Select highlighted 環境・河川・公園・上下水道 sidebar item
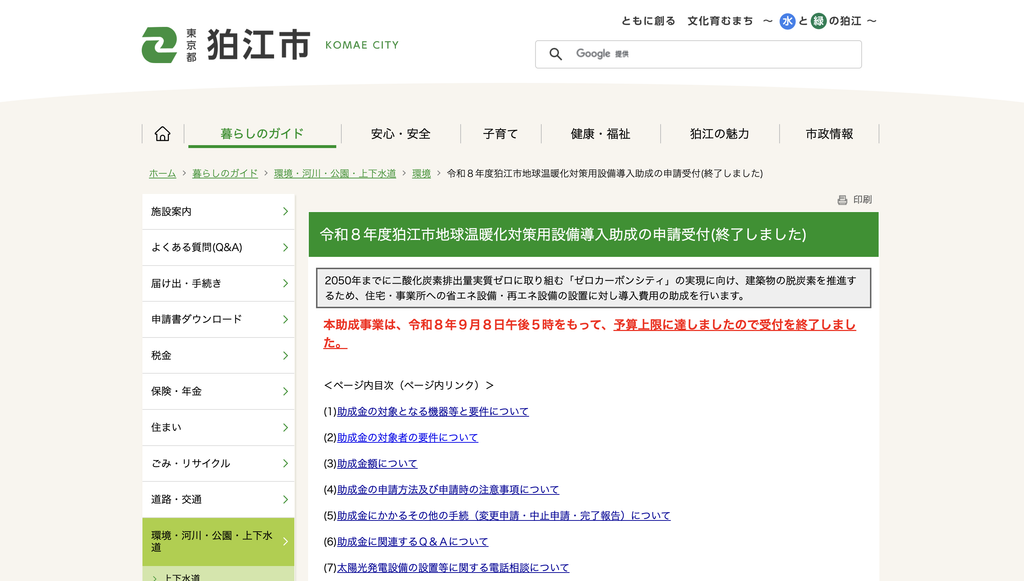This screenshot has width=1024, height=581. pos(218,542)
